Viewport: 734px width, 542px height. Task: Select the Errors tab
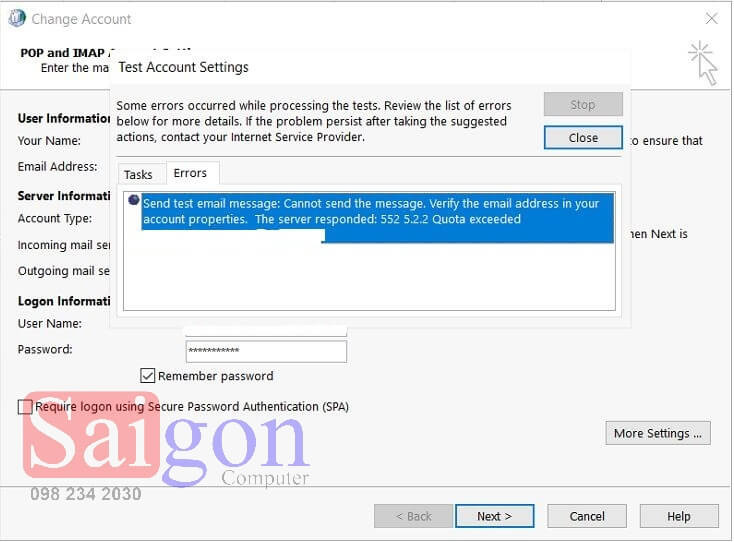click(190, 173)
